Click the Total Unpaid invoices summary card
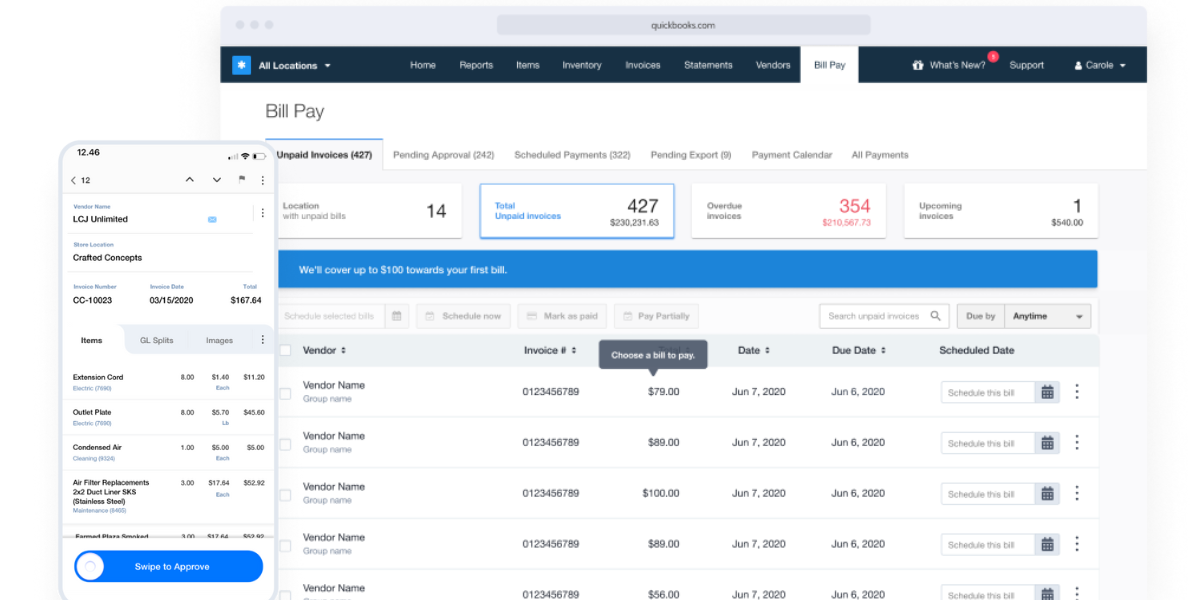Screen dimensions: 1200x600 click(577, 211)
